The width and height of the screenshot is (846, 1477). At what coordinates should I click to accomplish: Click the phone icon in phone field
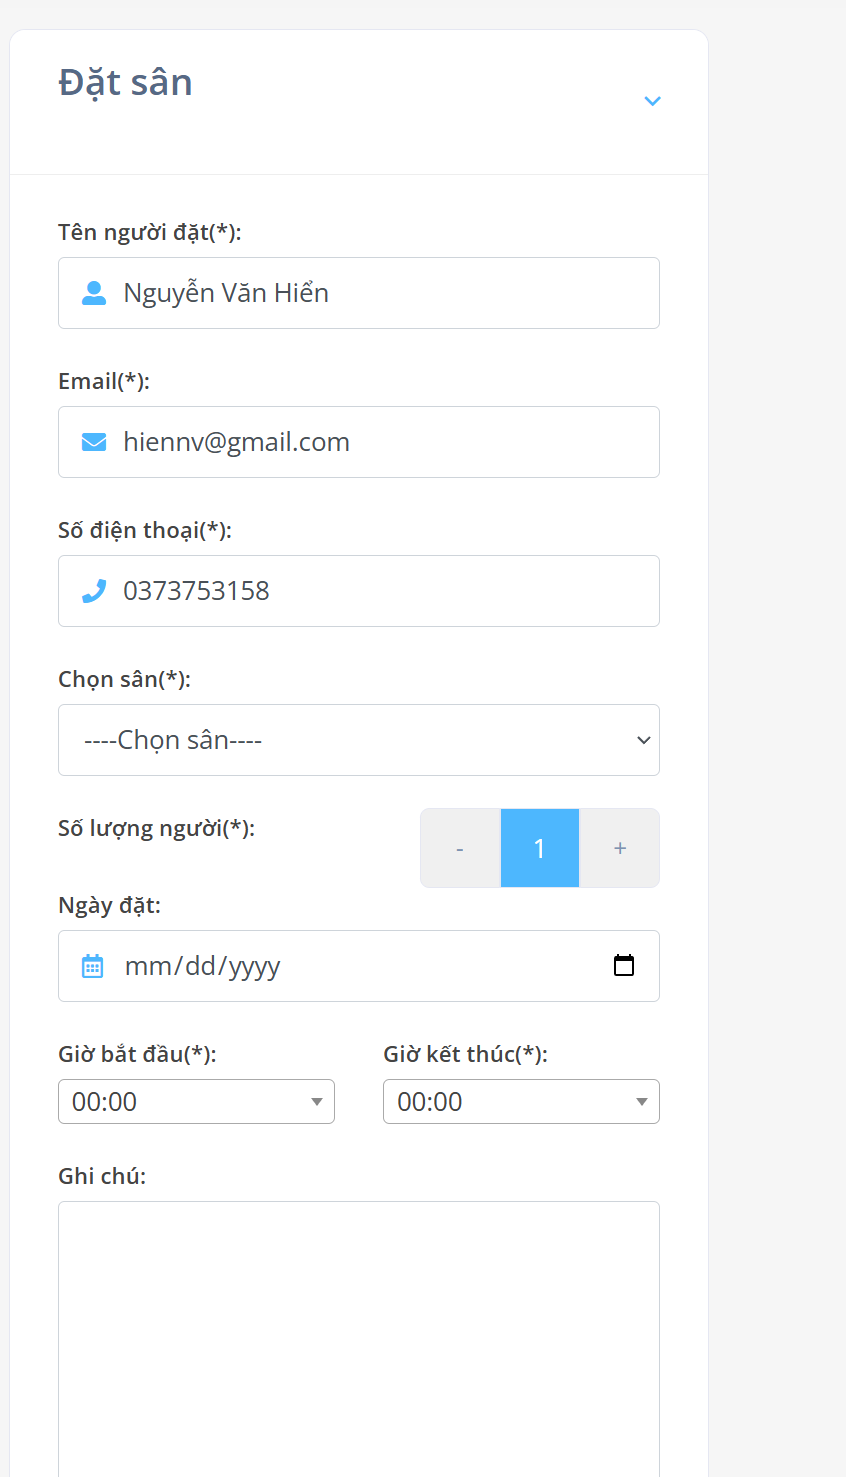point(94,591)
